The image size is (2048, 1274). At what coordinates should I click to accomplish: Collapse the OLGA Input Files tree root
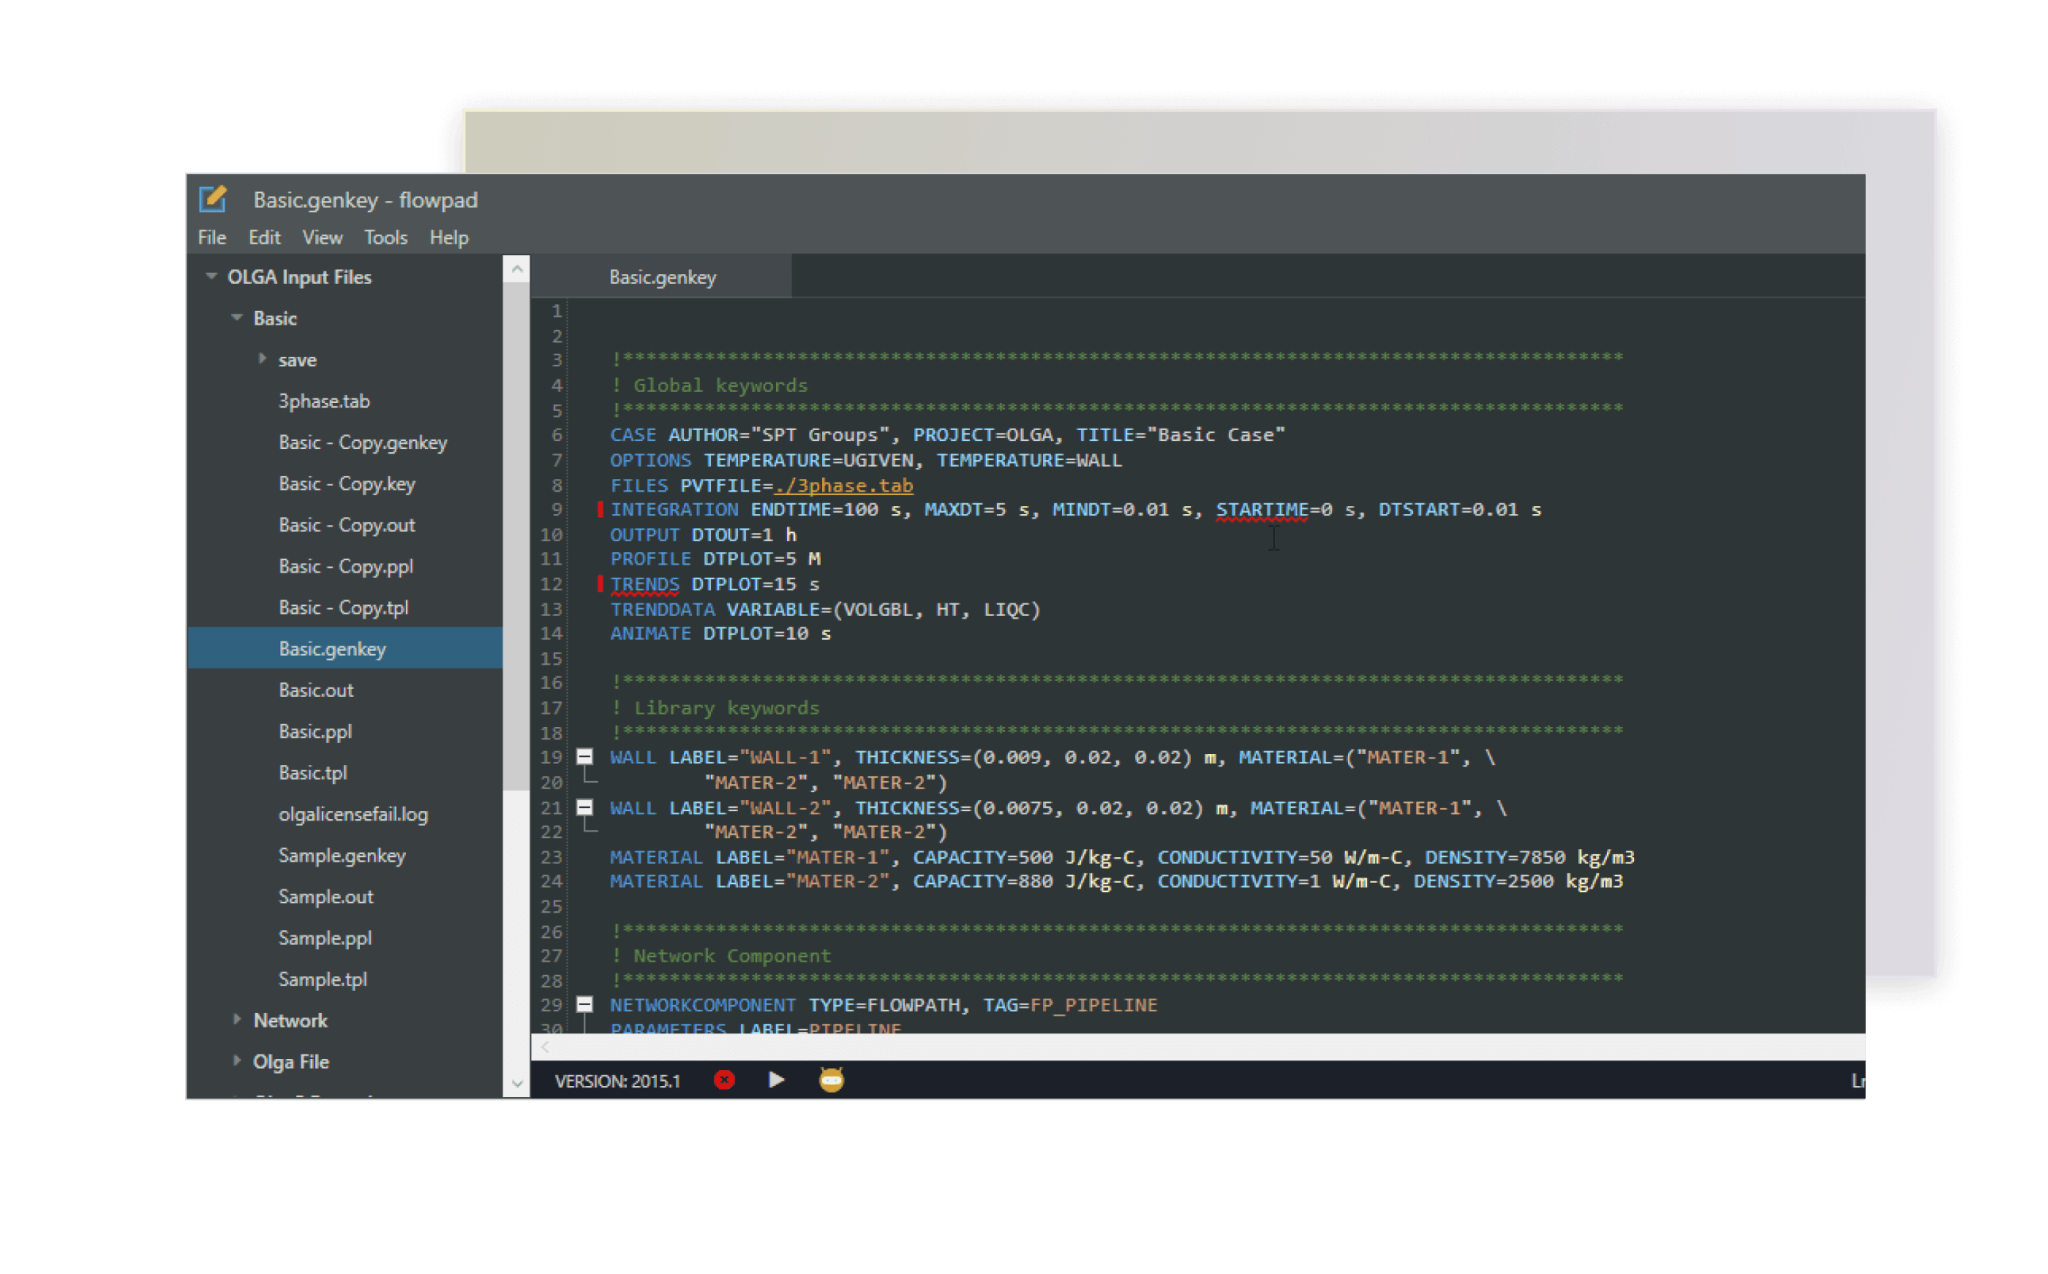click(x=211, y=277)
